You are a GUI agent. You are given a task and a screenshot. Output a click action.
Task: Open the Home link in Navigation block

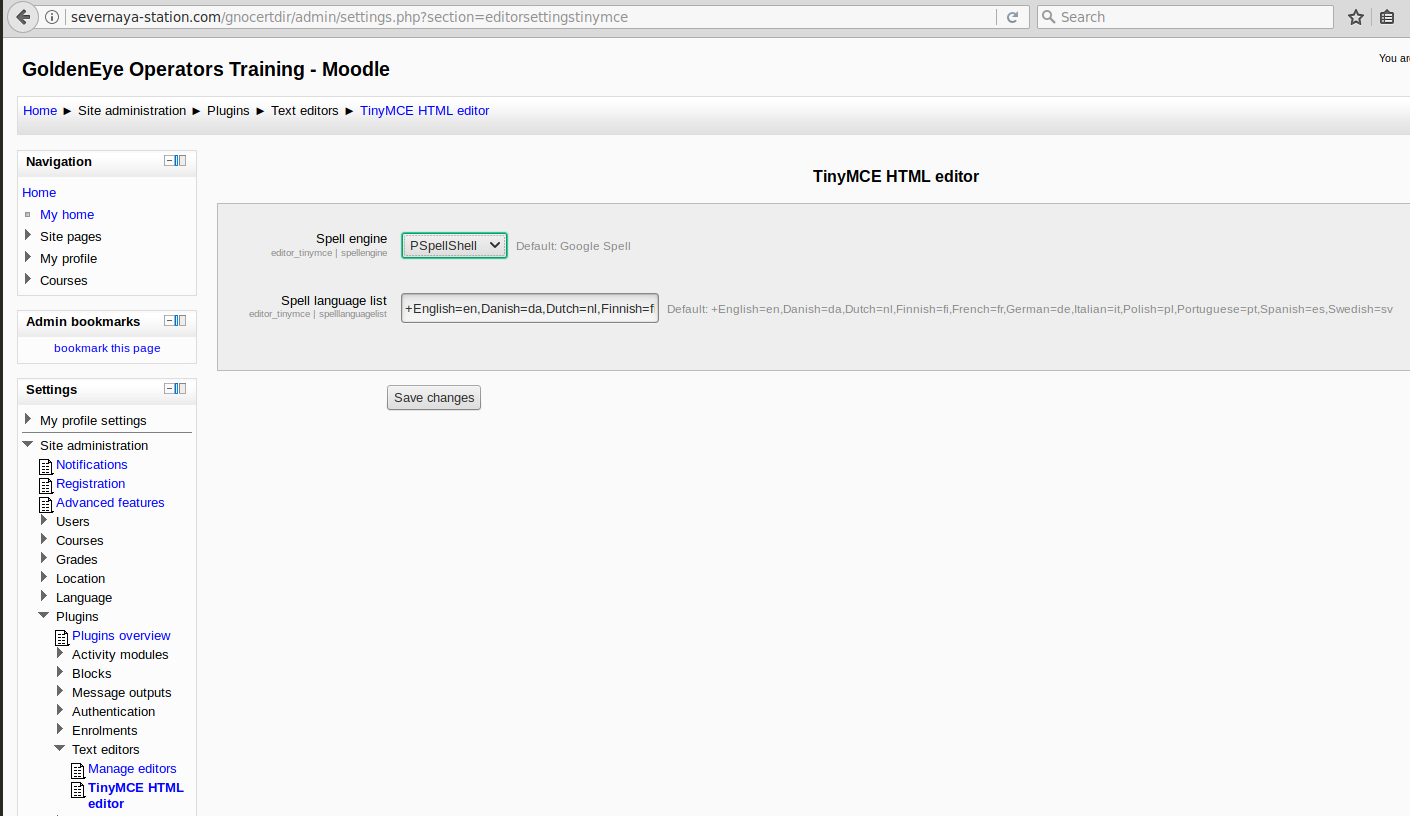pos(39,193)
